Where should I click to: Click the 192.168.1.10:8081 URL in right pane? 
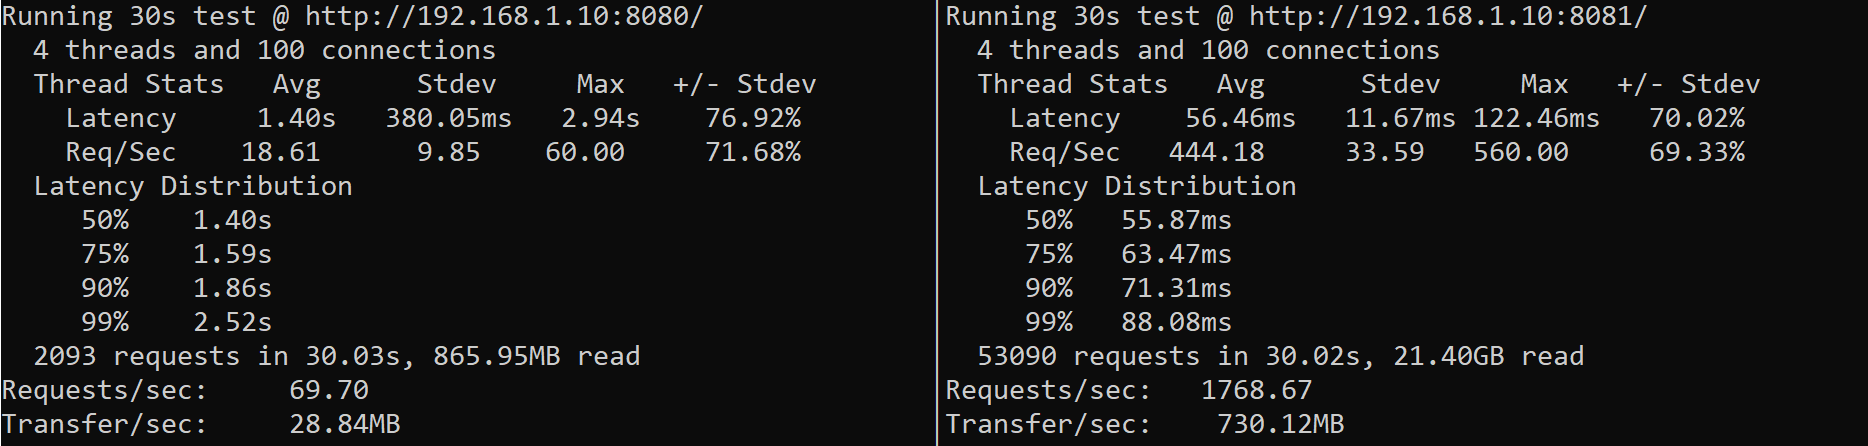click(1448, 17)
